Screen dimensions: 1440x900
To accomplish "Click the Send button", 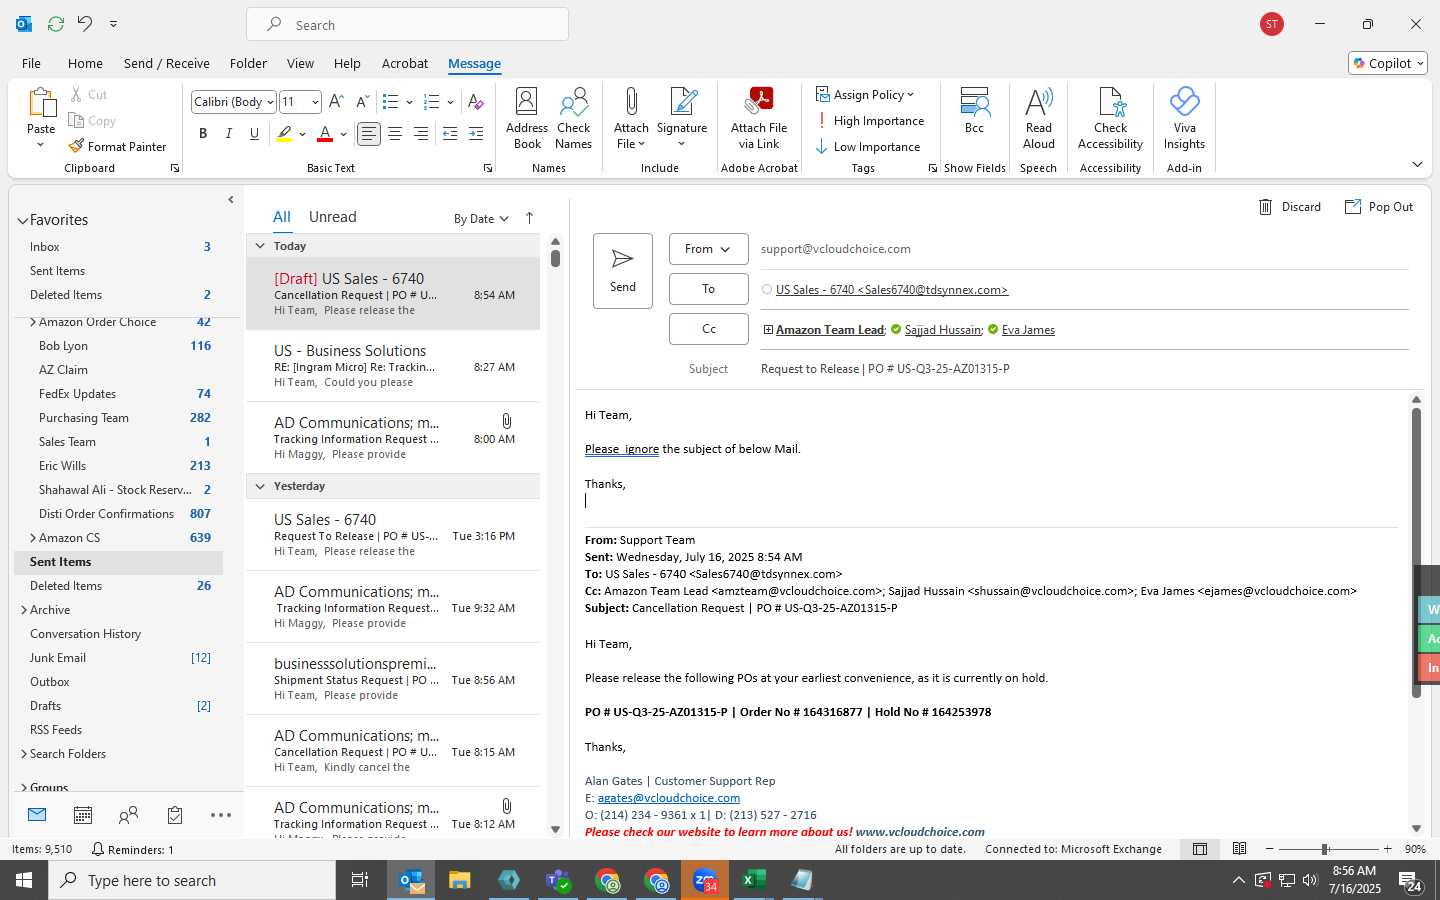I will 622,271.
